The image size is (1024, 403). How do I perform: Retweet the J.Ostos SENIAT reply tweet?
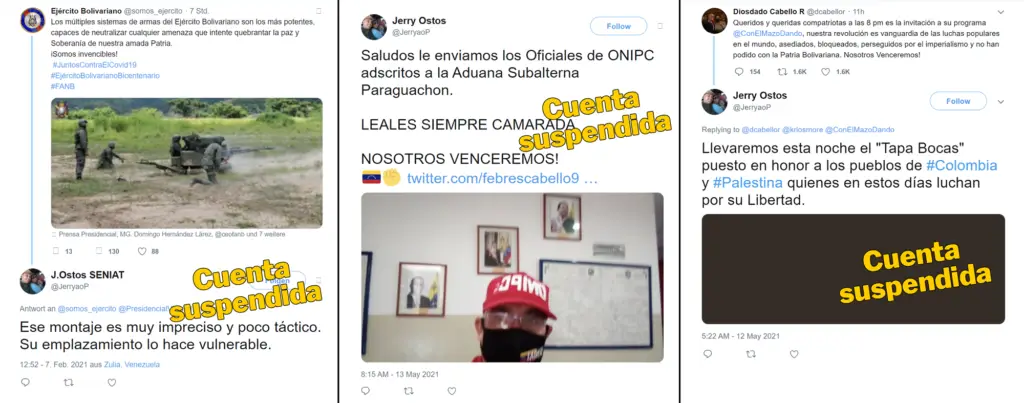pos(69,383)
